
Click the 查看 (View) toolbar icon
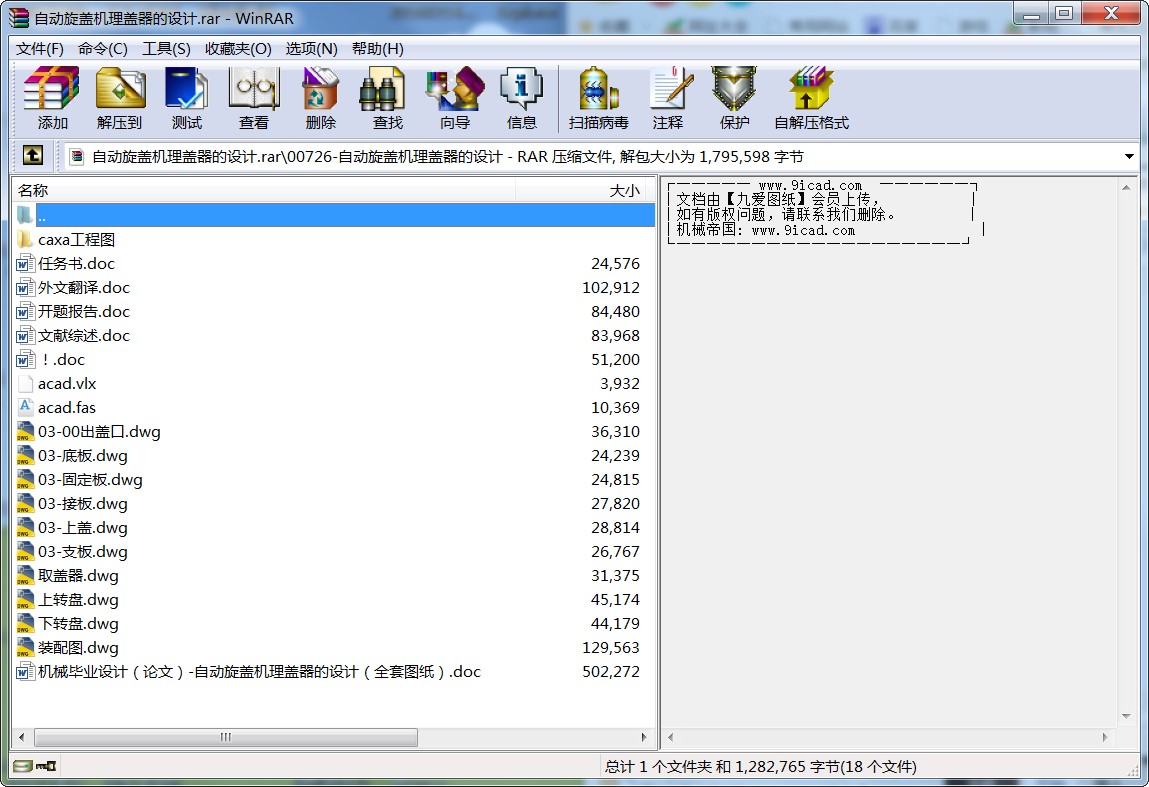pos(253,97)
